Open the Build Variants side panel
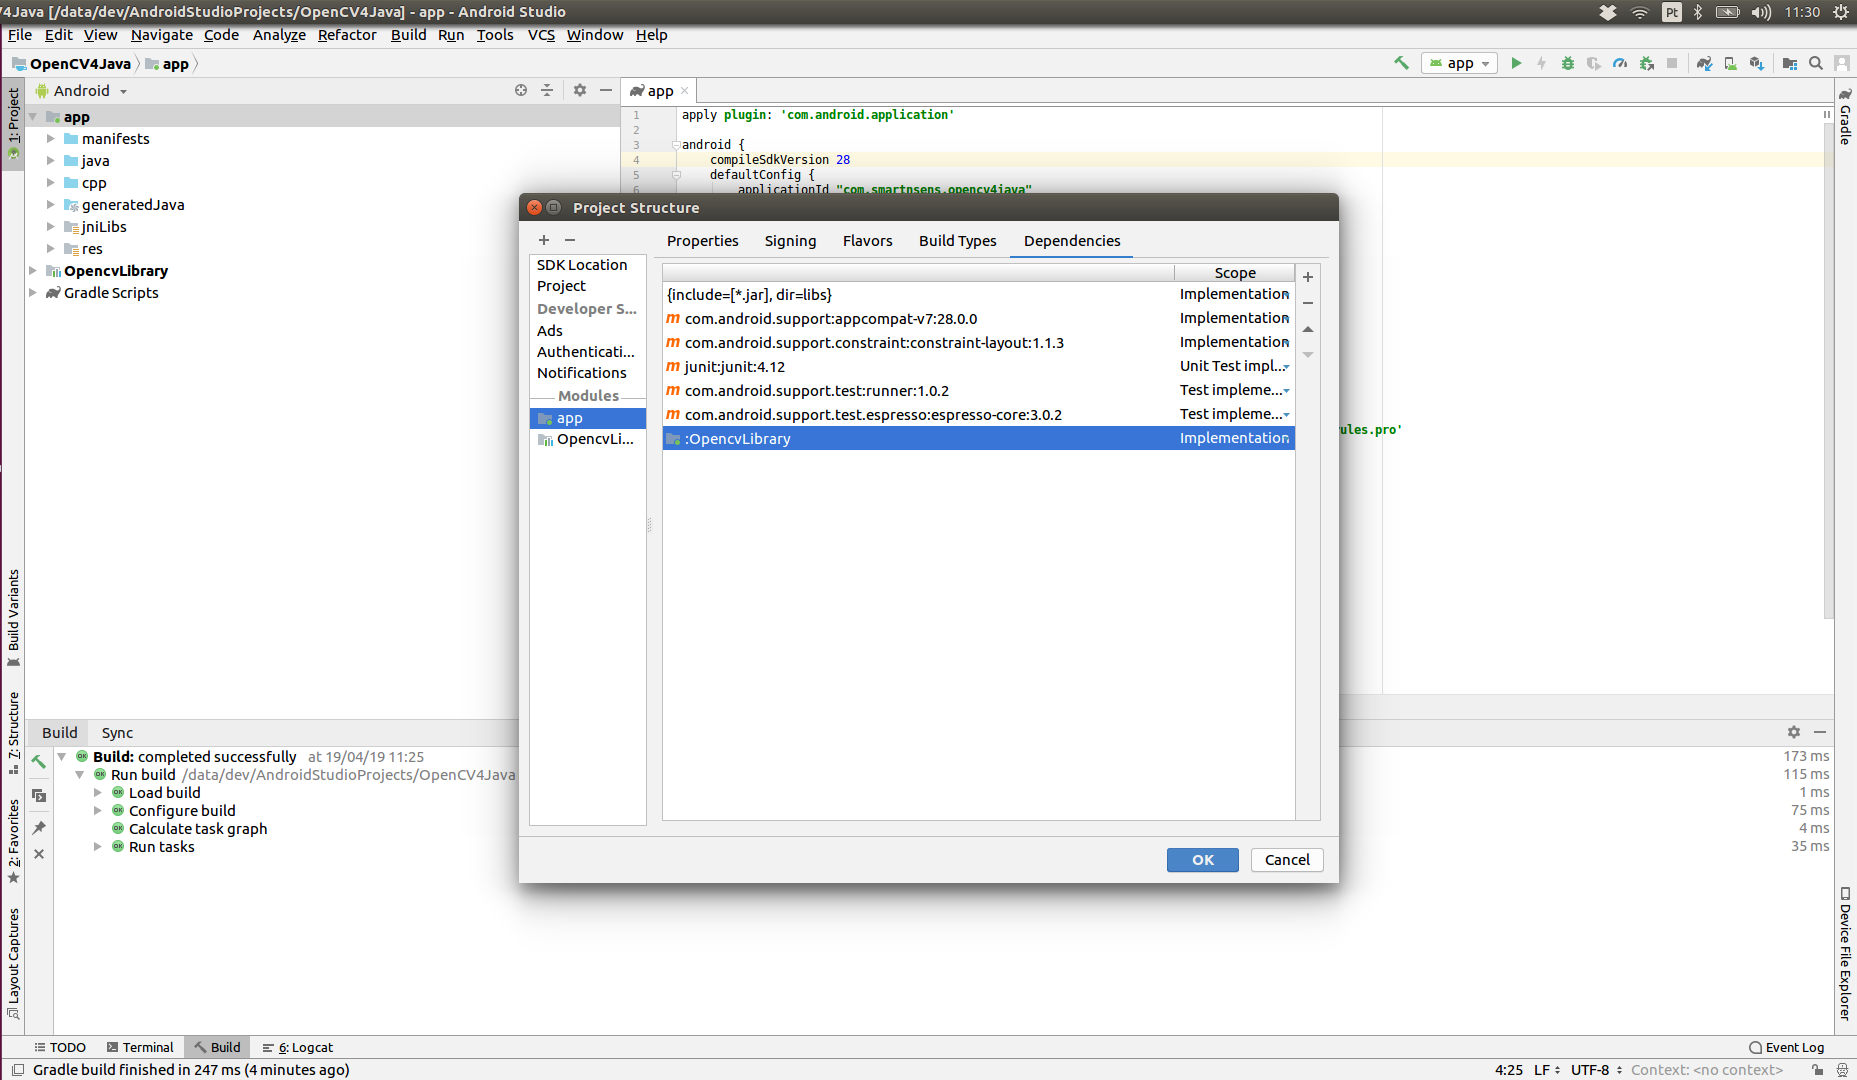The height and width of the screenshot is (1080, 1857). 13,618
